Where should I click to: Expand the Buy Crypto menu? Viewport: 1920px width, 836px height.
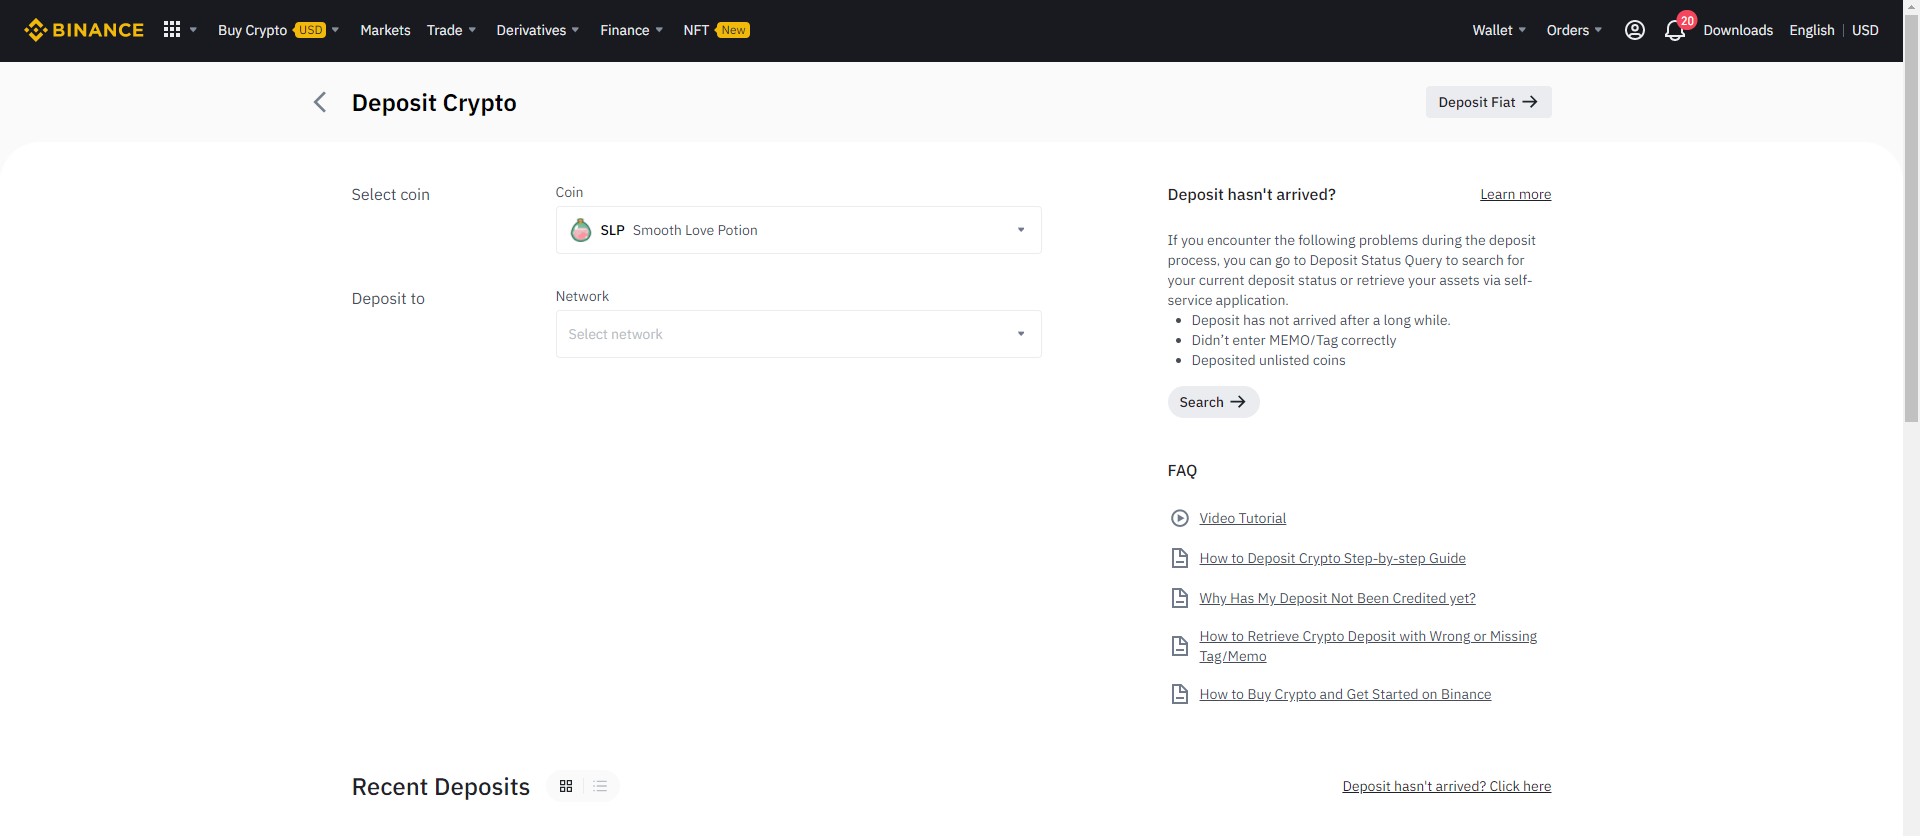[279, 30]
